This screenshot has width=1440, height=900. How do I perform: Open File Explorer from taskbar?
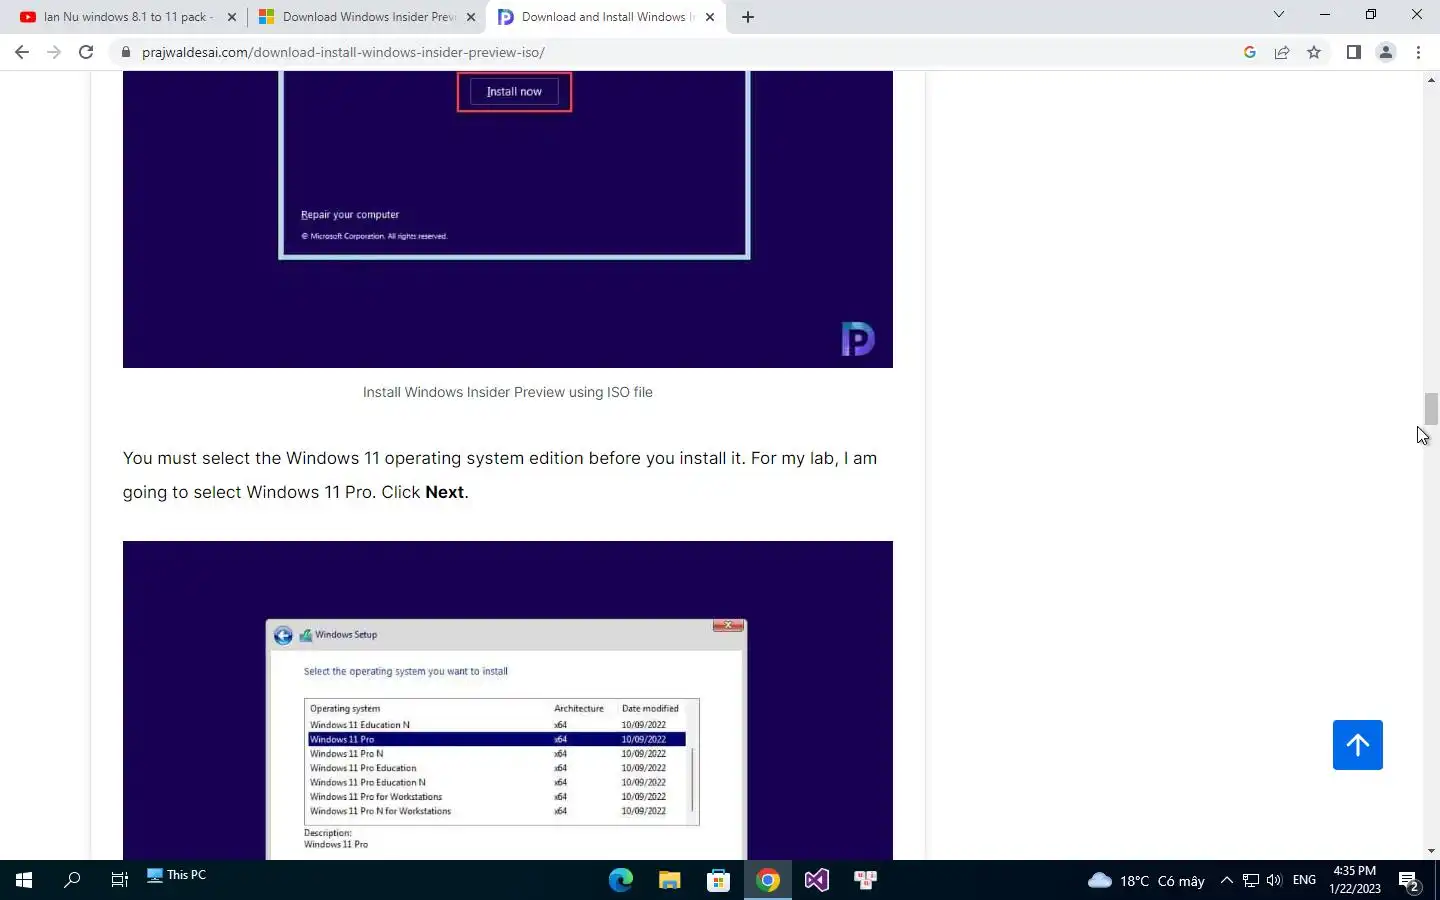(670, 880)
